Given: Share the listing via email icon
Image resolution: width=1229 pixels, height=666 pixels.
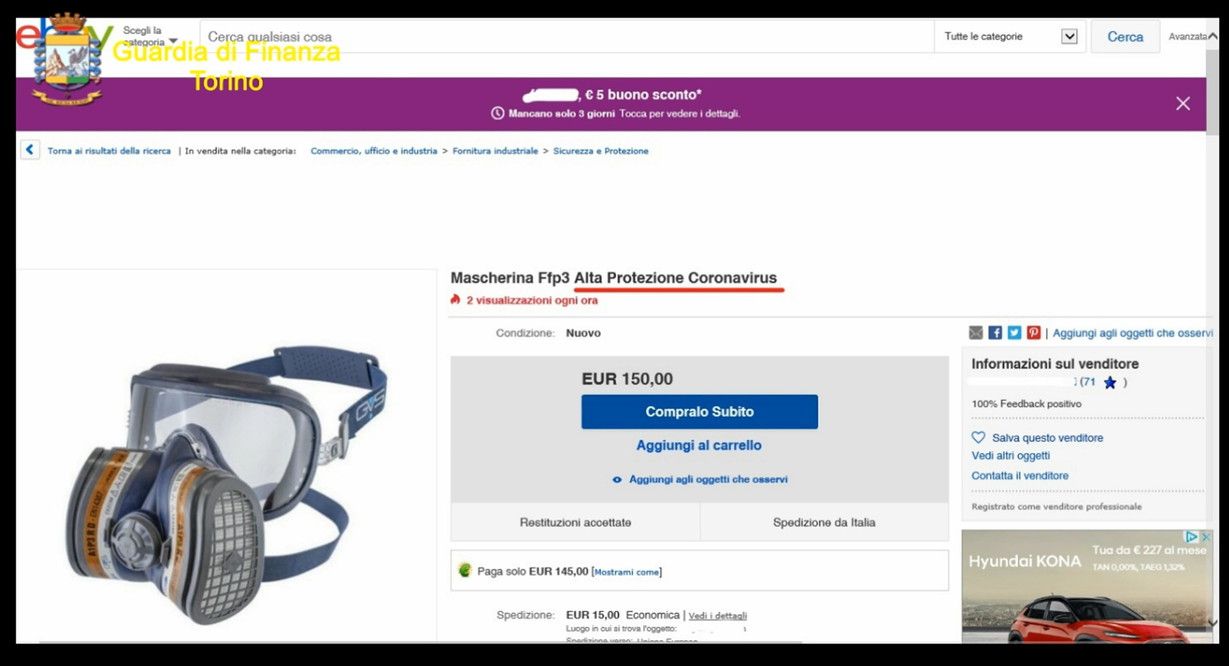Looking at the screenshot, I should click(x=976, y=333).
